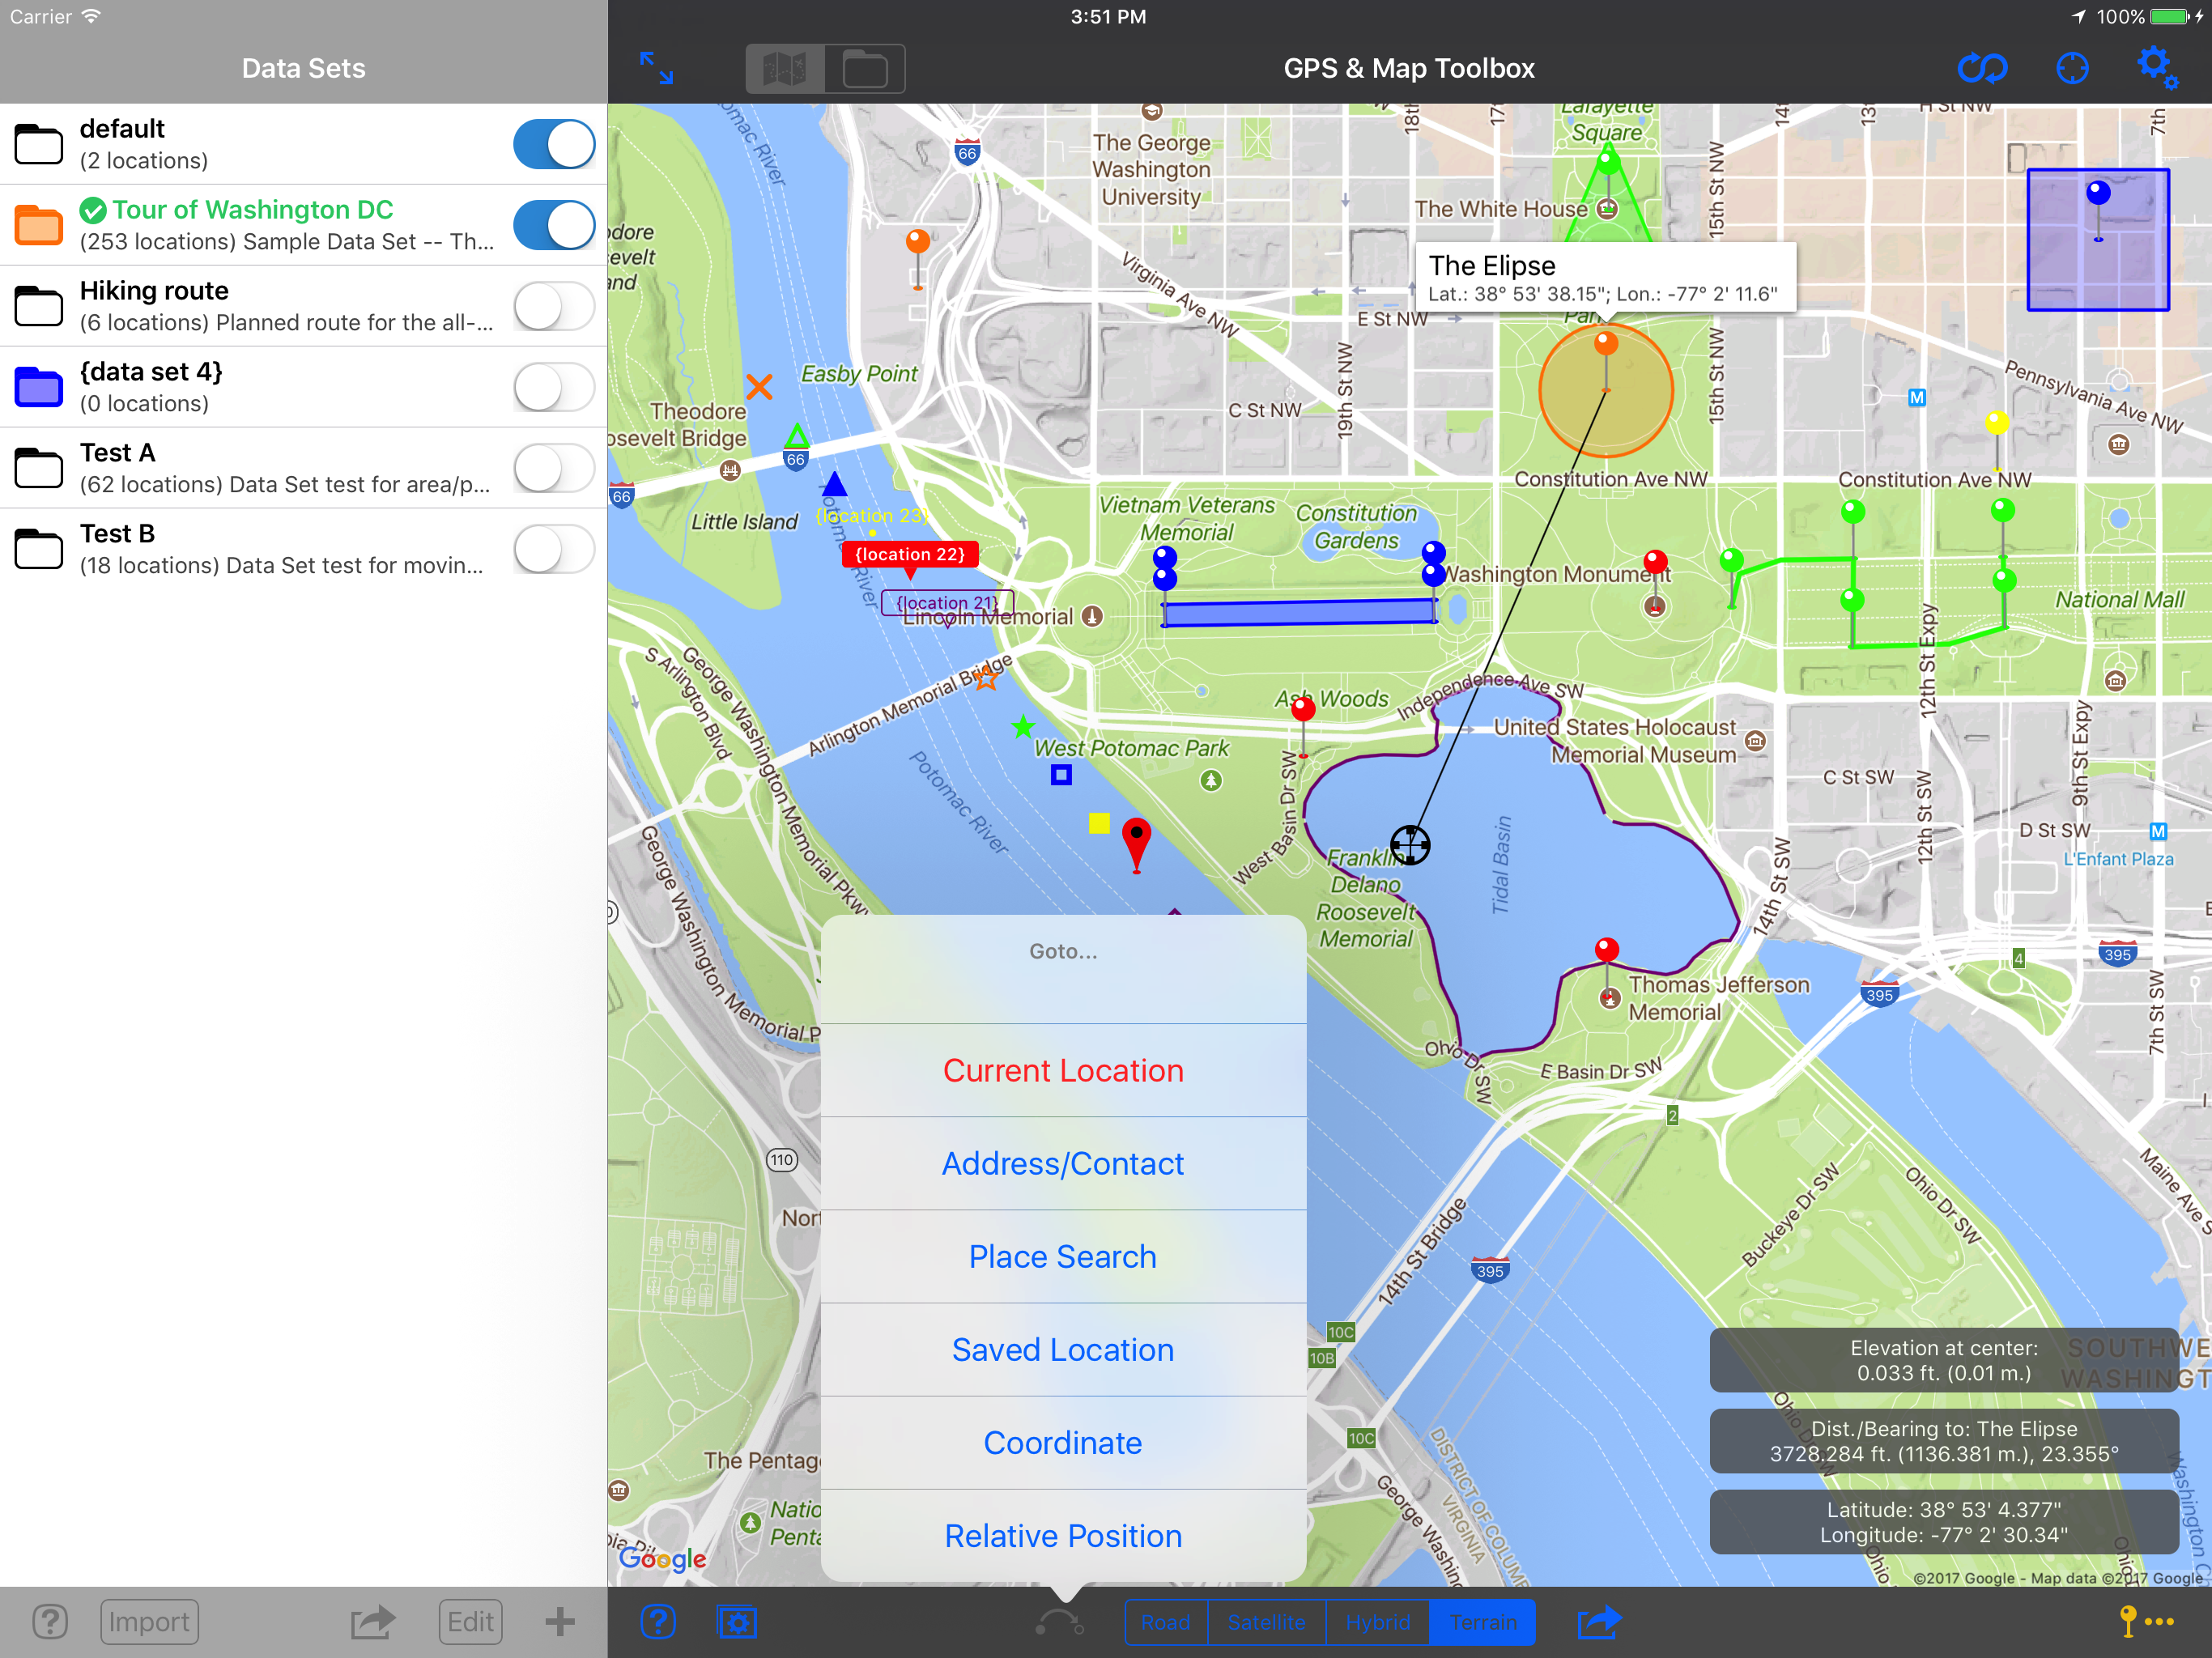The width and height of the screenshot is (2212, 1658).
Task: Enable the {data set 4} switch
Action: point(554,386)
